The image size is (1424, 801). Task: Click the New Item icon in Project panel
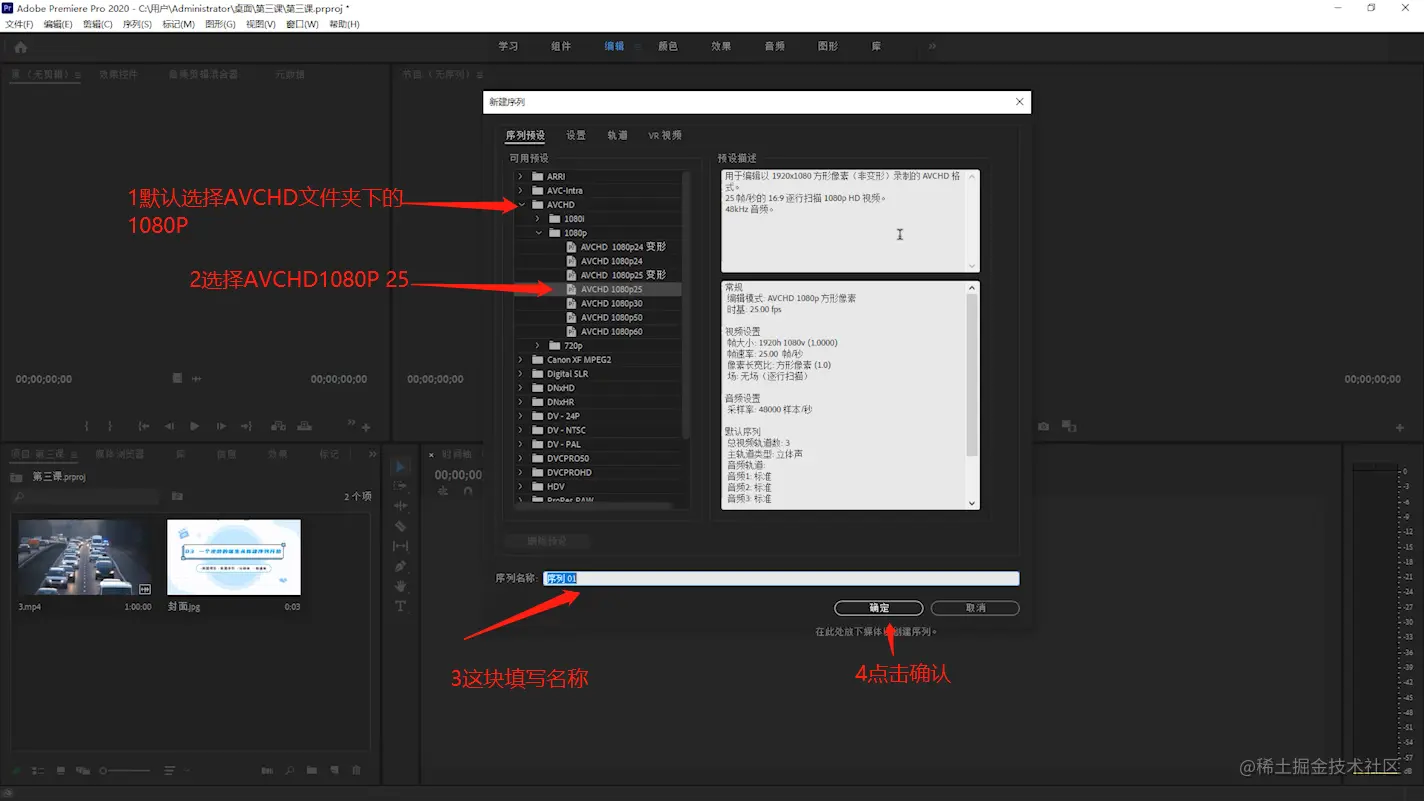pyautogui.click(x=334, y=771)
